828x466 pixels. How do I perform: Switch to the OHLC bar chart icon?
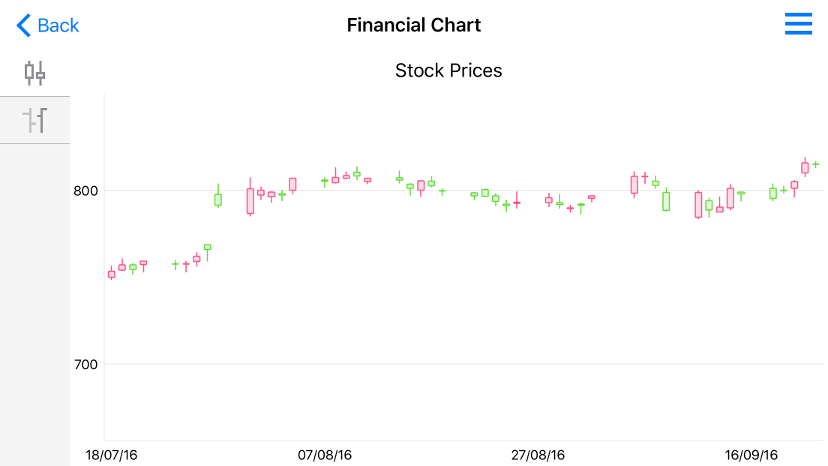pyautogui.click(x=35, y=121)
